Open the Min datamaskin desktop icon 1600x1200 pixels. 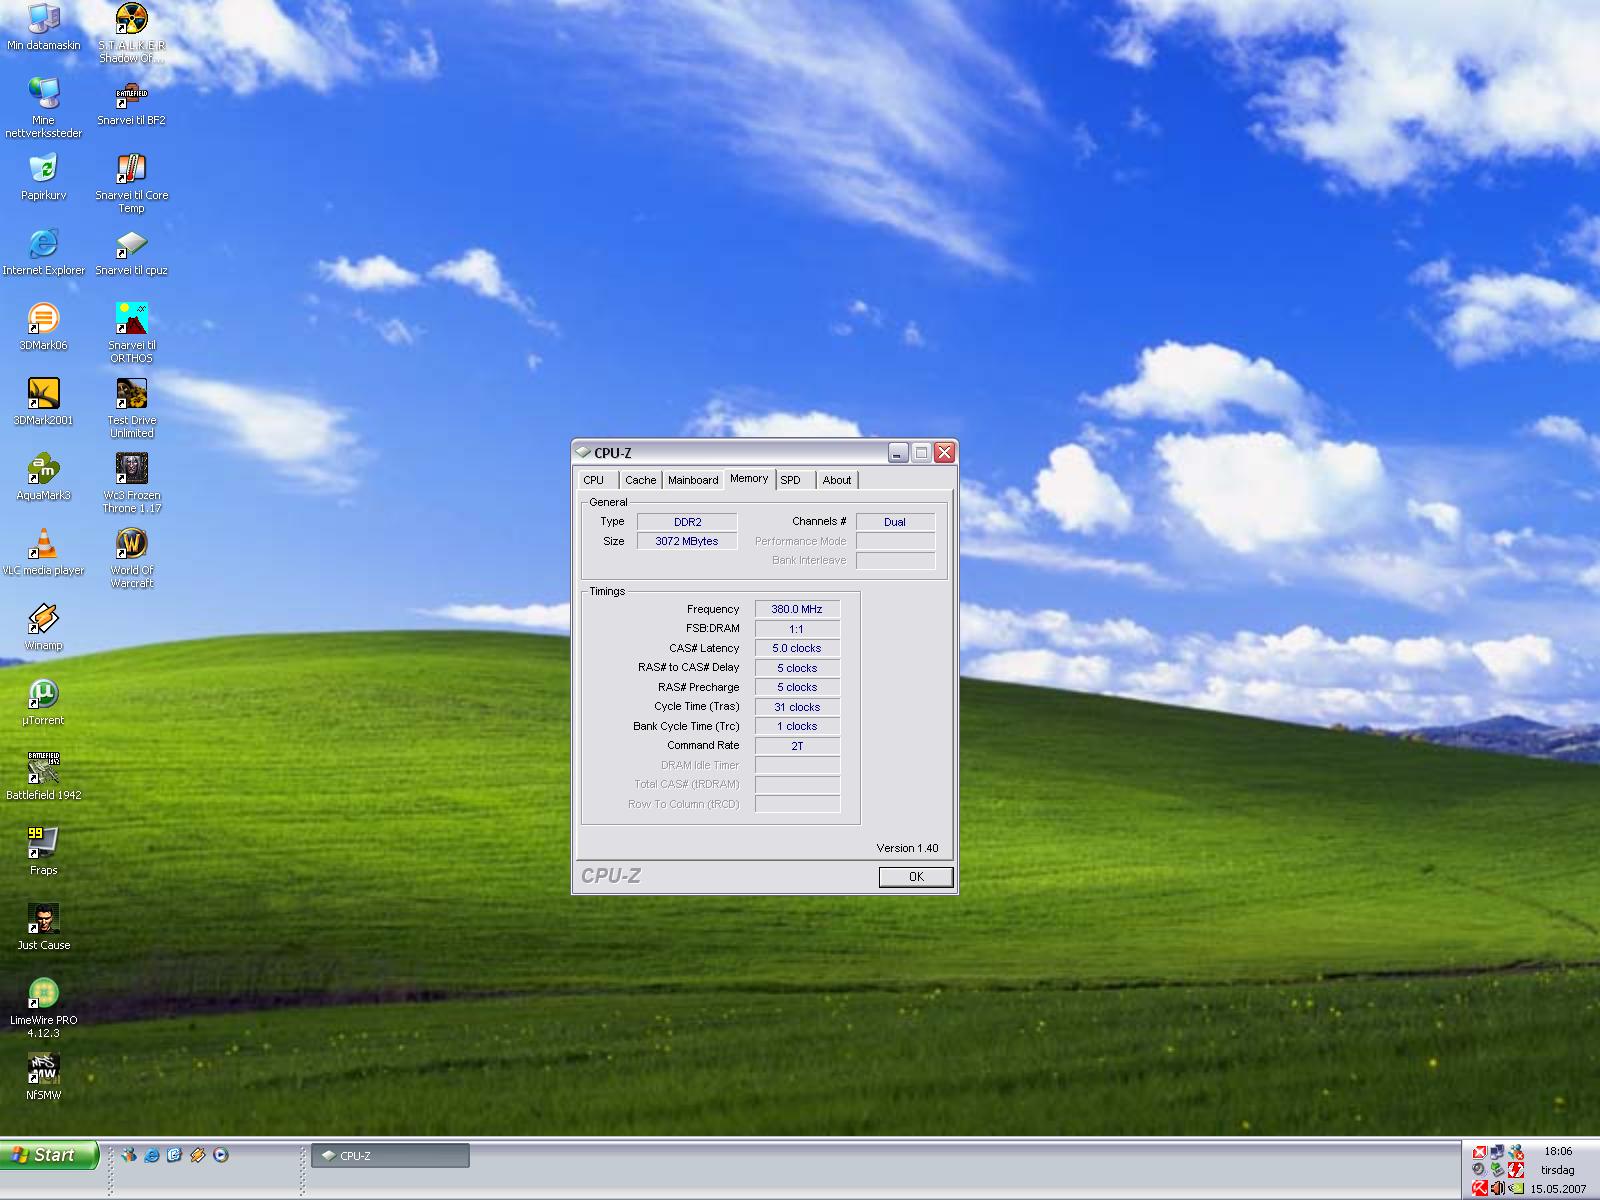(43, 27)
